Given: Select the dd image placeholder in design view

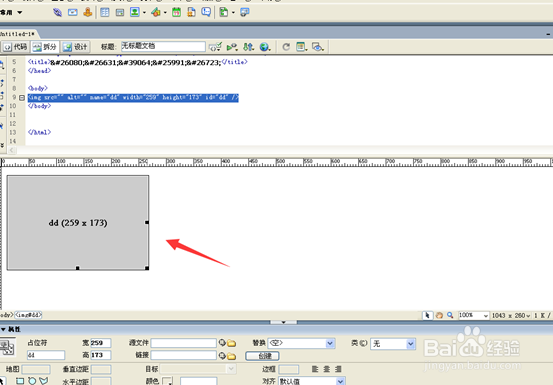Looking at the screenshot, I should tap(78, 223).
